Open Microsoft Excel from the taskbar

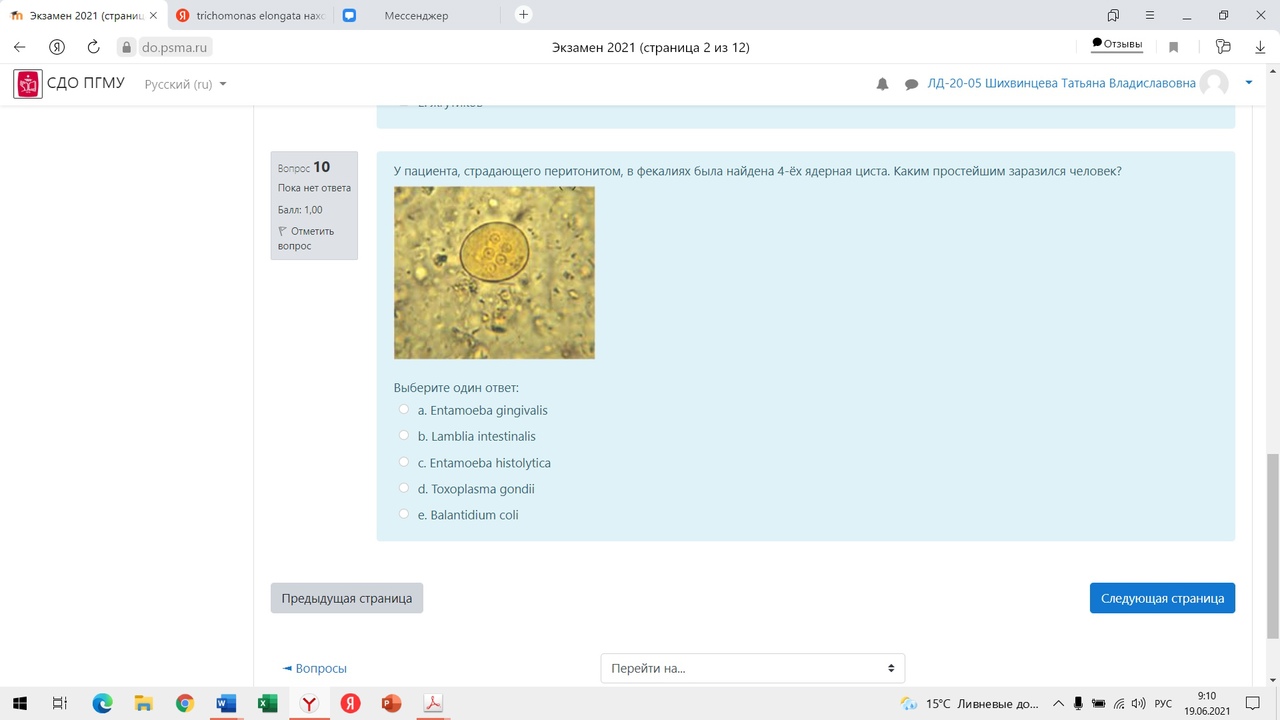click(267, 703)
